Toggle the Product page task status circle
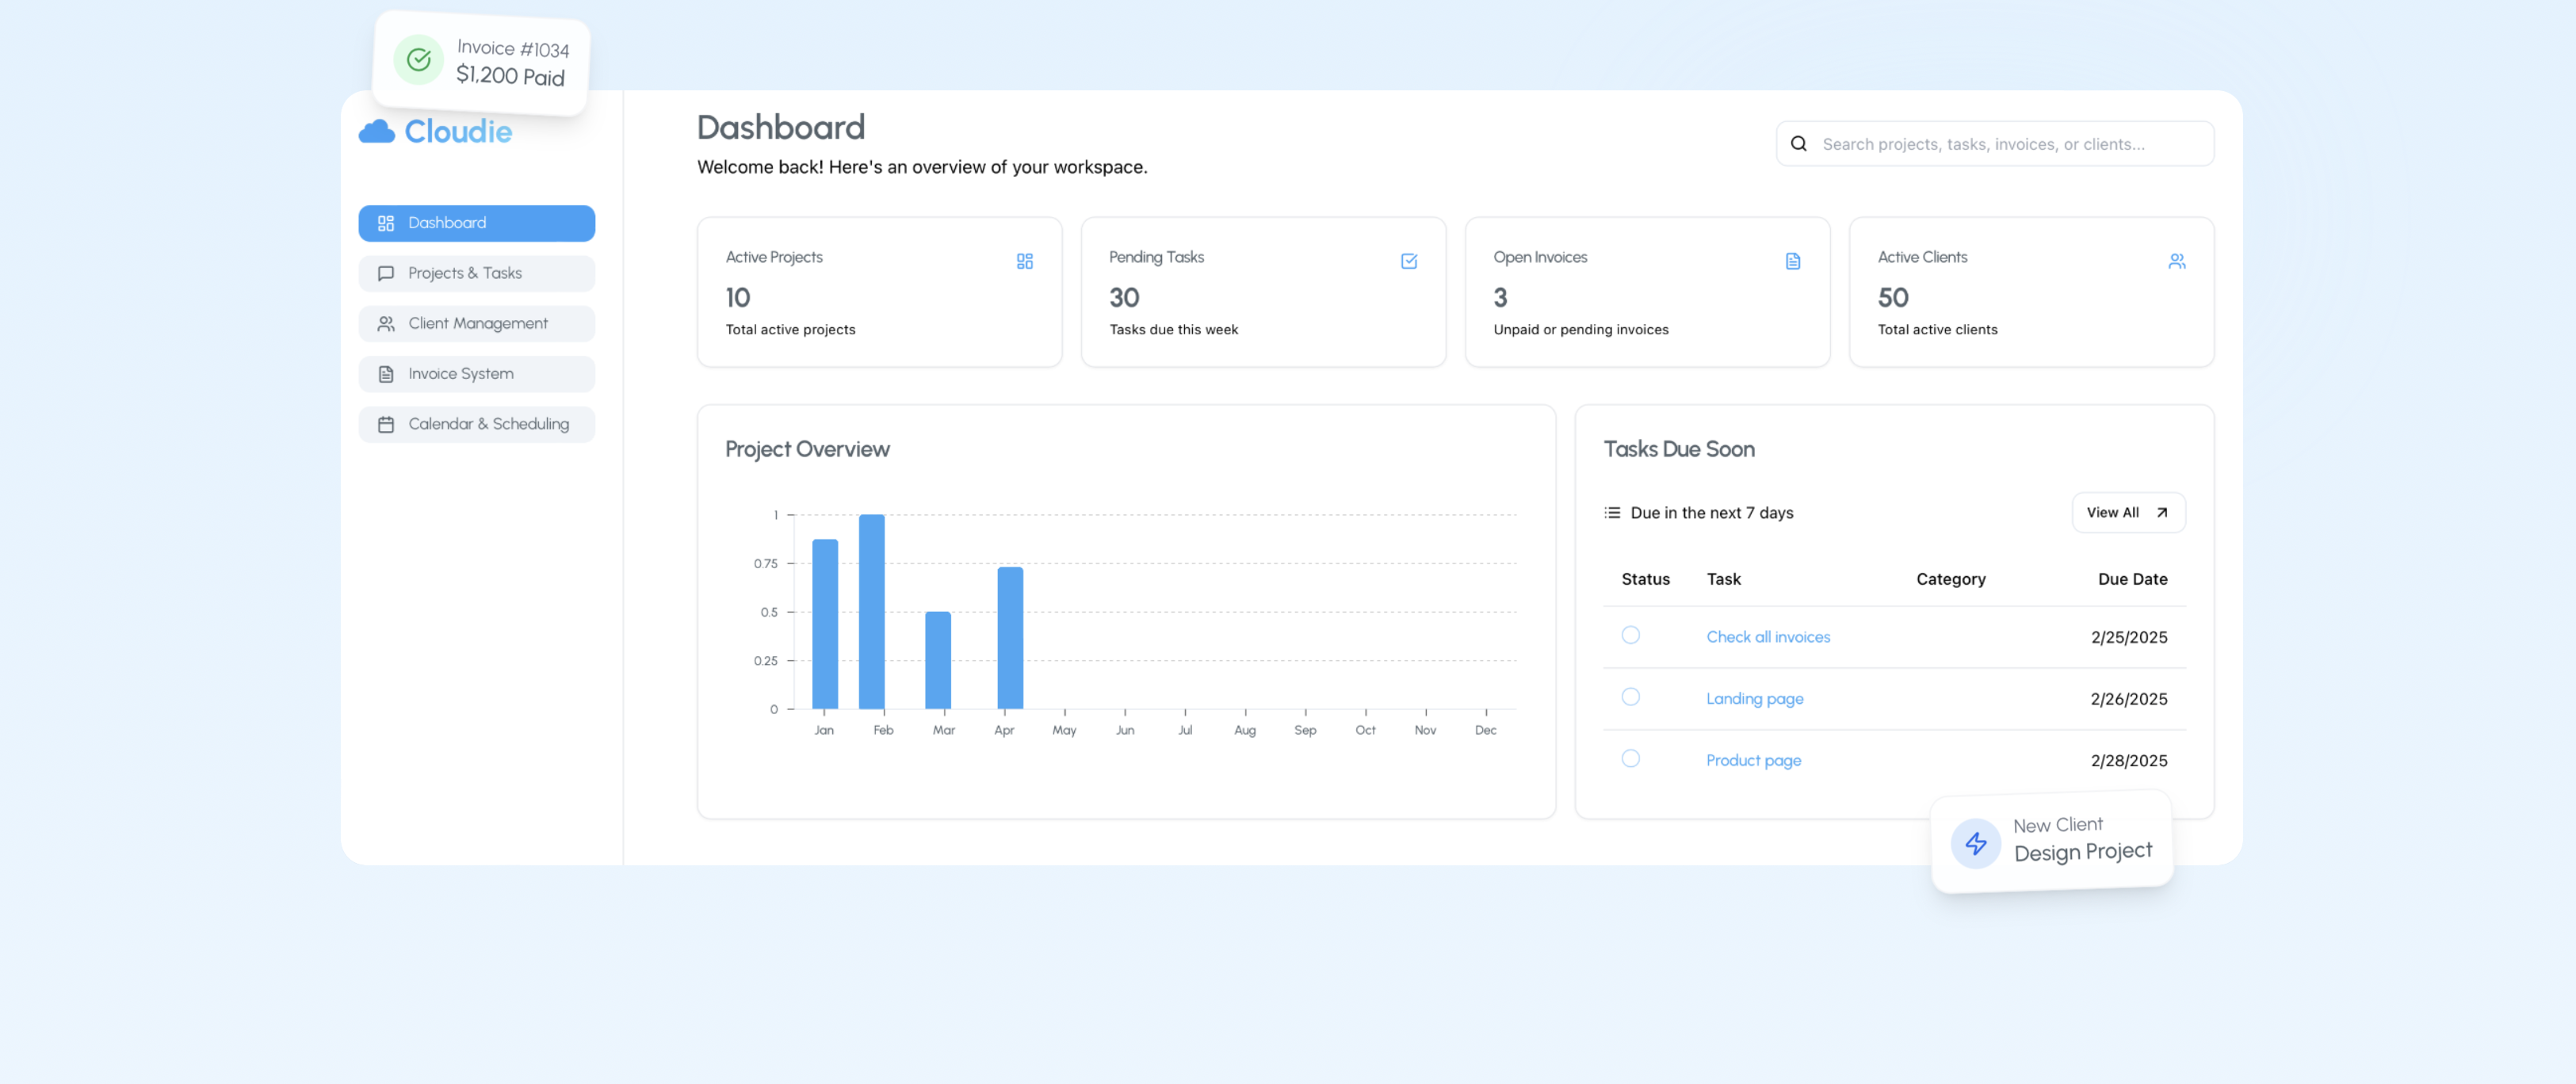 (1630, 759)
